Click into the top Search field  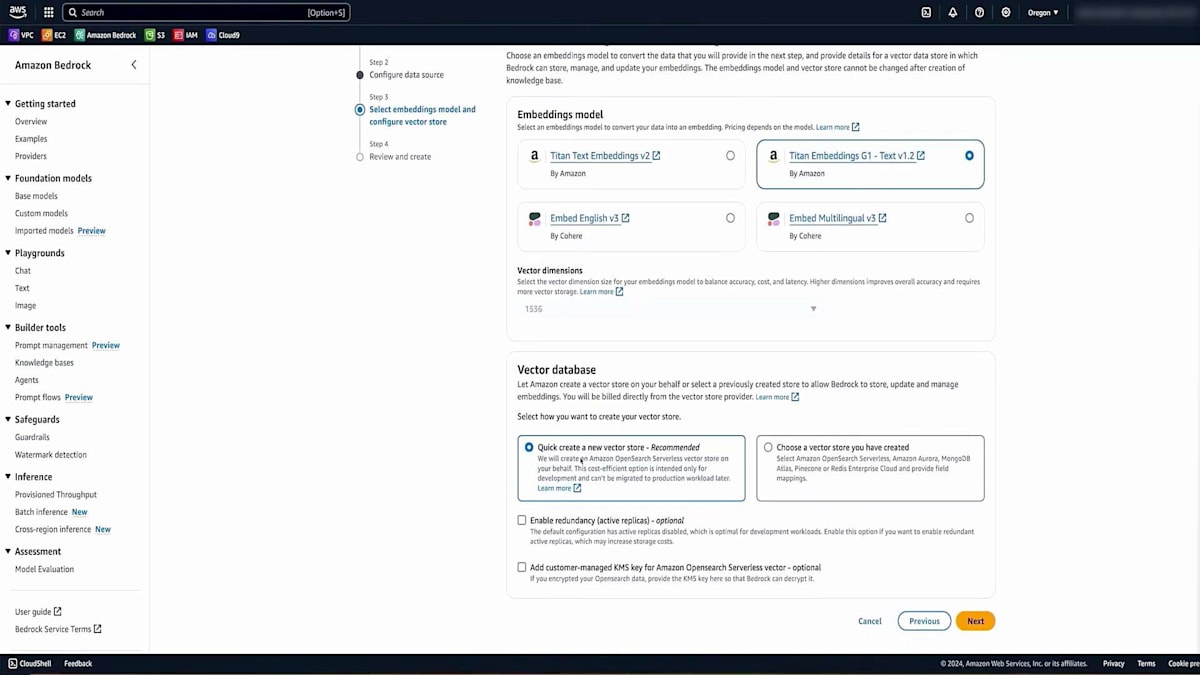[206, 13]
